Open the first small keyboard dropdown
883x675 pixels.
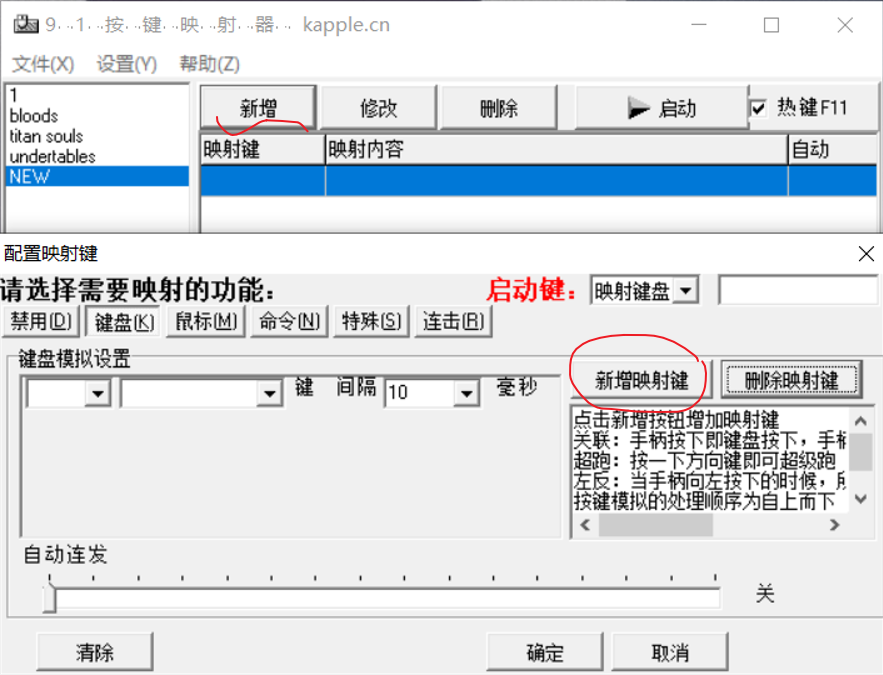[97, 393]
